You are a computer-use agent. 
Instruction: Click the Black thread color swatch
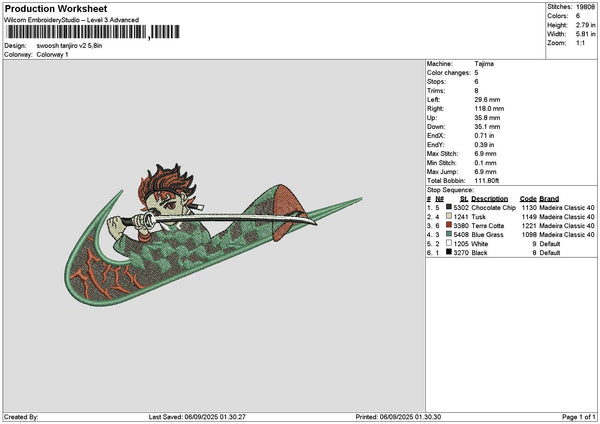[x=449, y=252]
